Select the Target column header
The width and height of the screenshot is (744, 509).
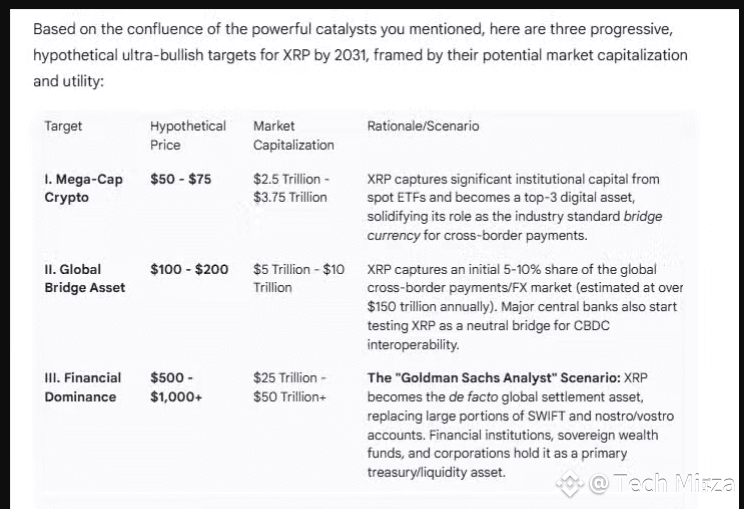coord(63,126)
